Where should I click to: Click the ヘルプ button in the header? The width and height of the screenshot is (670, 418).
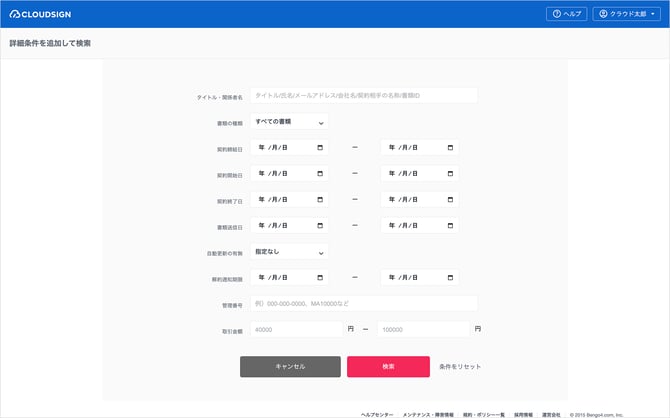[x=566, y=14]
